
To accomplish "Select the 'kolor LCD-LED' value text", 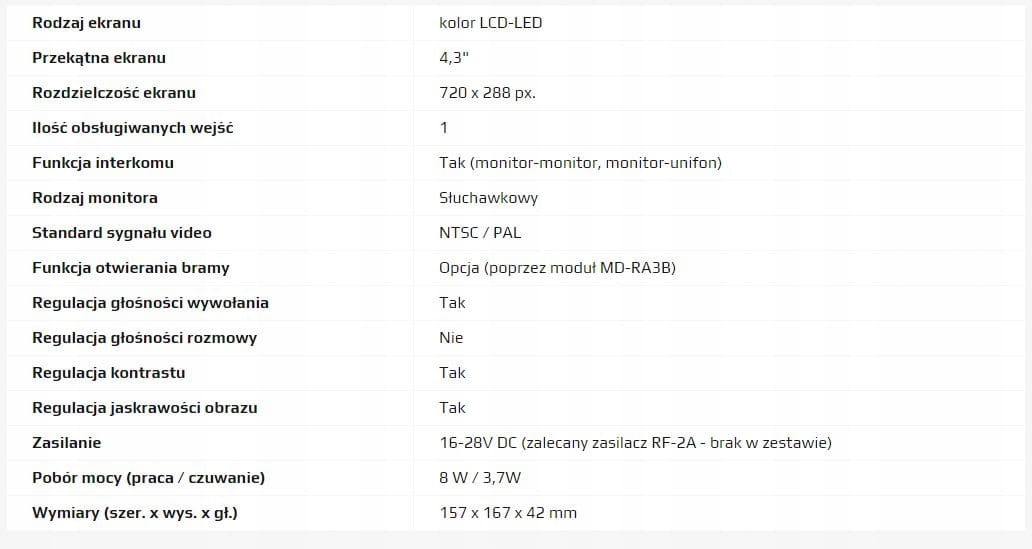I will click(x=490, y=22).
